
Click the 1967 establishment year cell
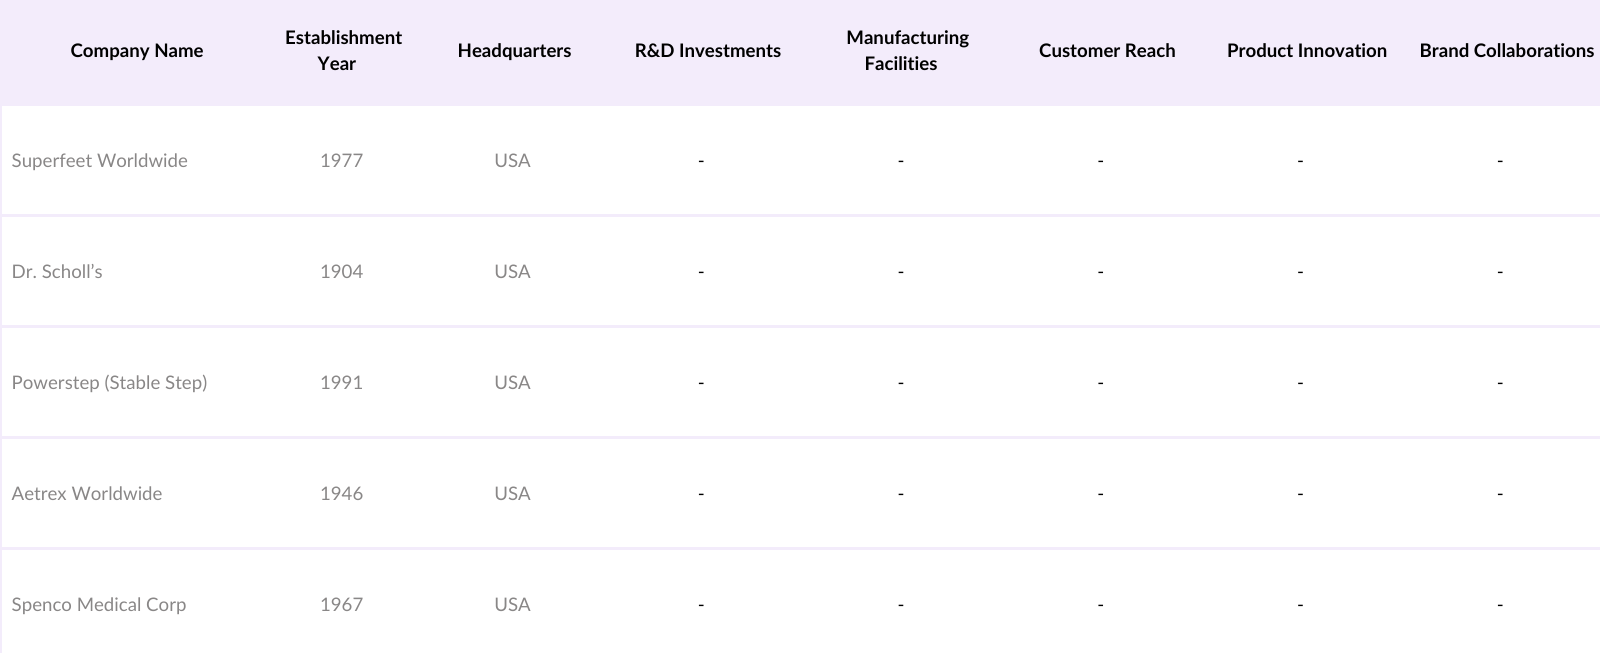coord(341,605)
